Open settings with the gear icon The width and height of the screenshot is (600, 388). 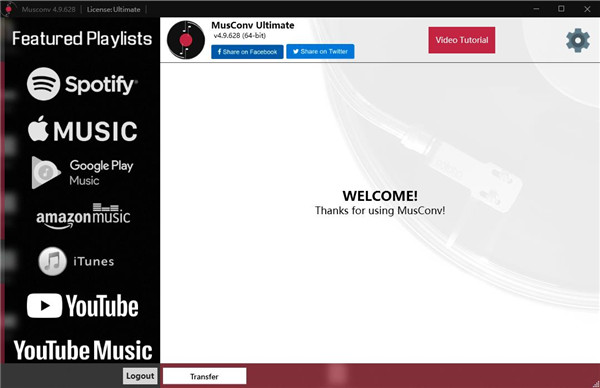578,40
